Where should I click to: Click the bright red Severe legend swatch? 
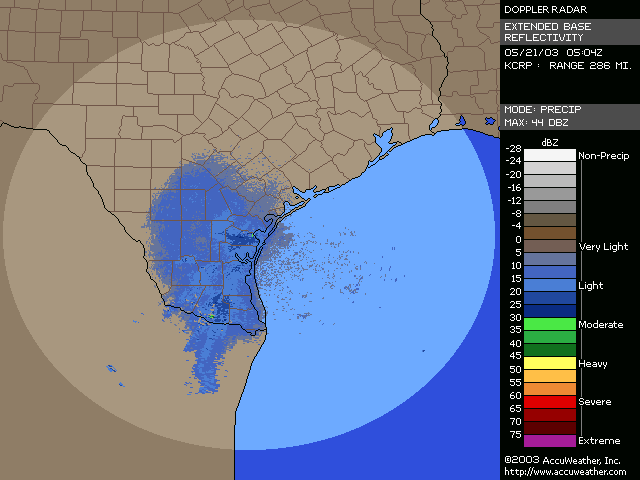click(550, 402)
